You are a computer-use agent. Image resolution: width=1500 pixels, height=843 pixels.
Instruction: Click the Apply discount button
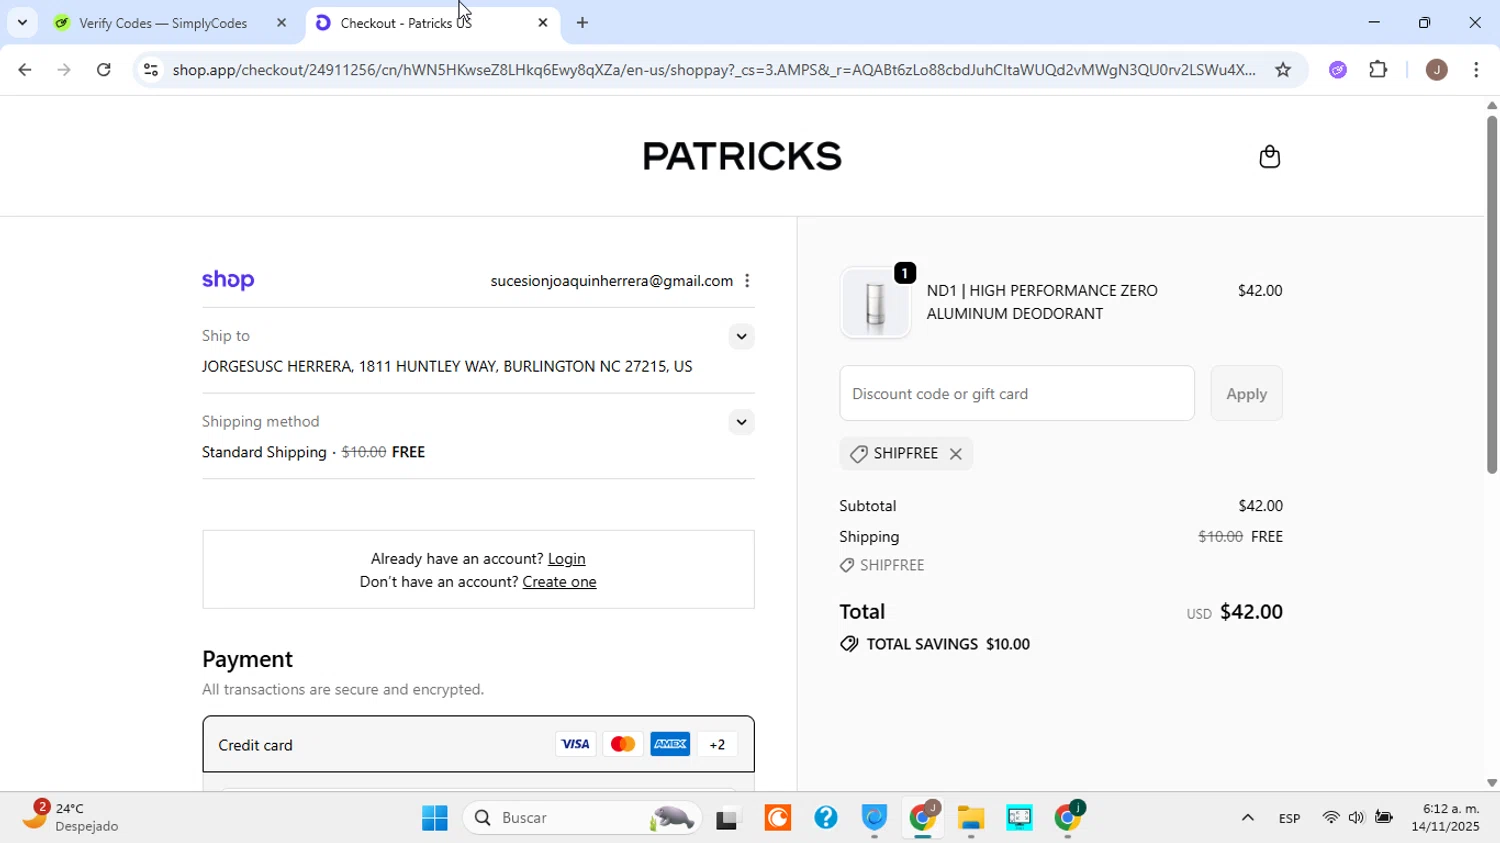pos(1246,394)
